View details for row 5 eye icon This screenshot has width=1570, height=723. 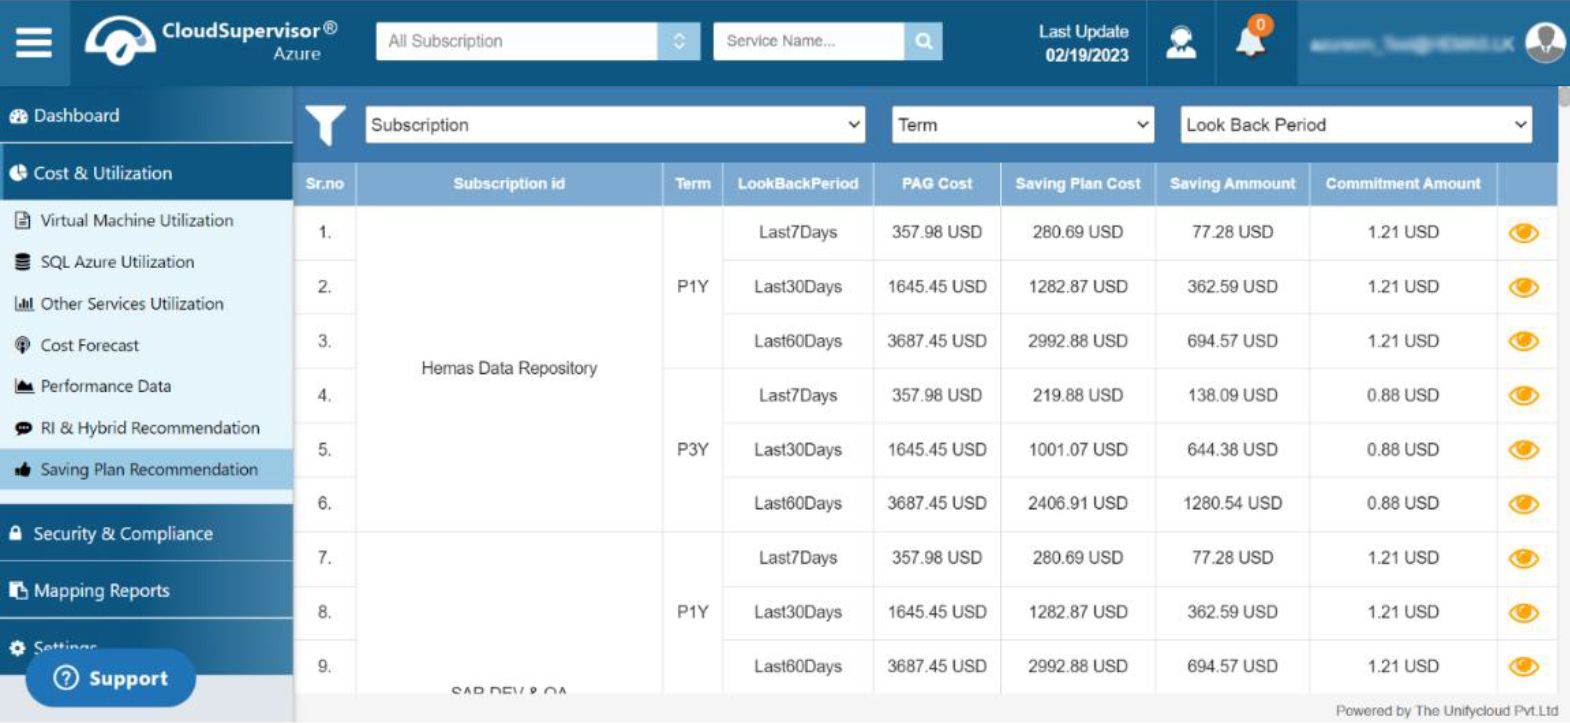pos(1523,449)
